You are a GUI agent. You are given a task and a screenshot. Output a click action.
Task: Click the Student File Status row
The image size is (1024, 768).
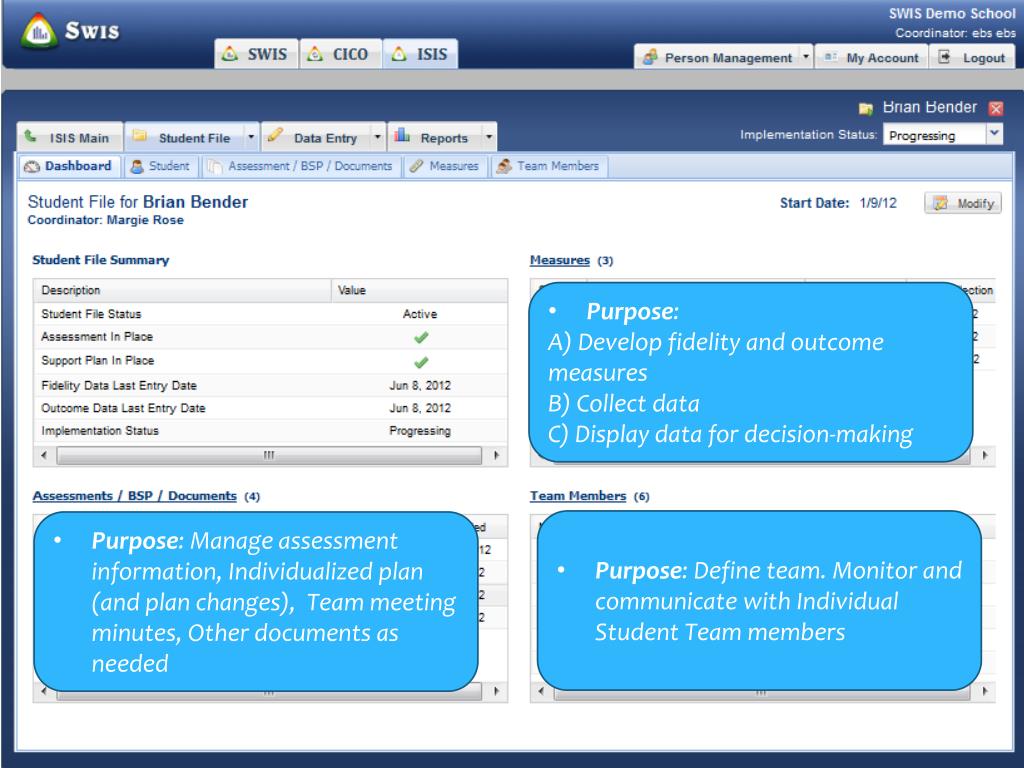tap(270, 313)
